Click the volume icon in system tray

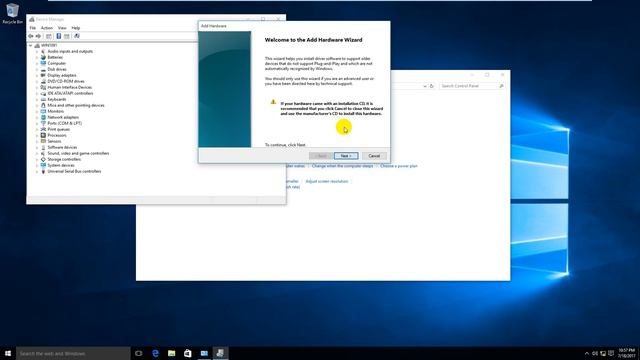(595, 353)
